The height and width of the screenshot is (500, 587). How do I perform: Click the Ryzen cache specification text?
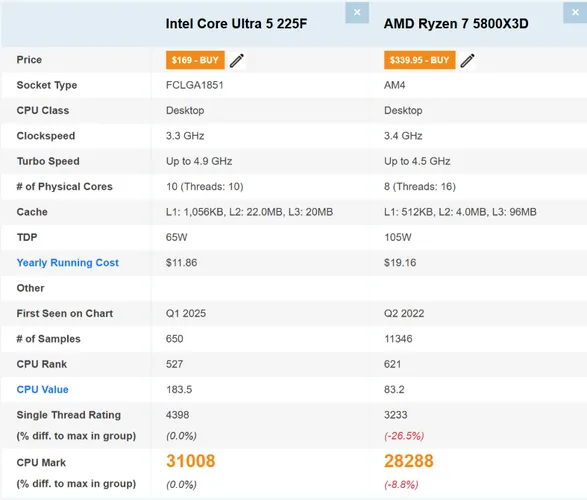(x=460, y=212)
